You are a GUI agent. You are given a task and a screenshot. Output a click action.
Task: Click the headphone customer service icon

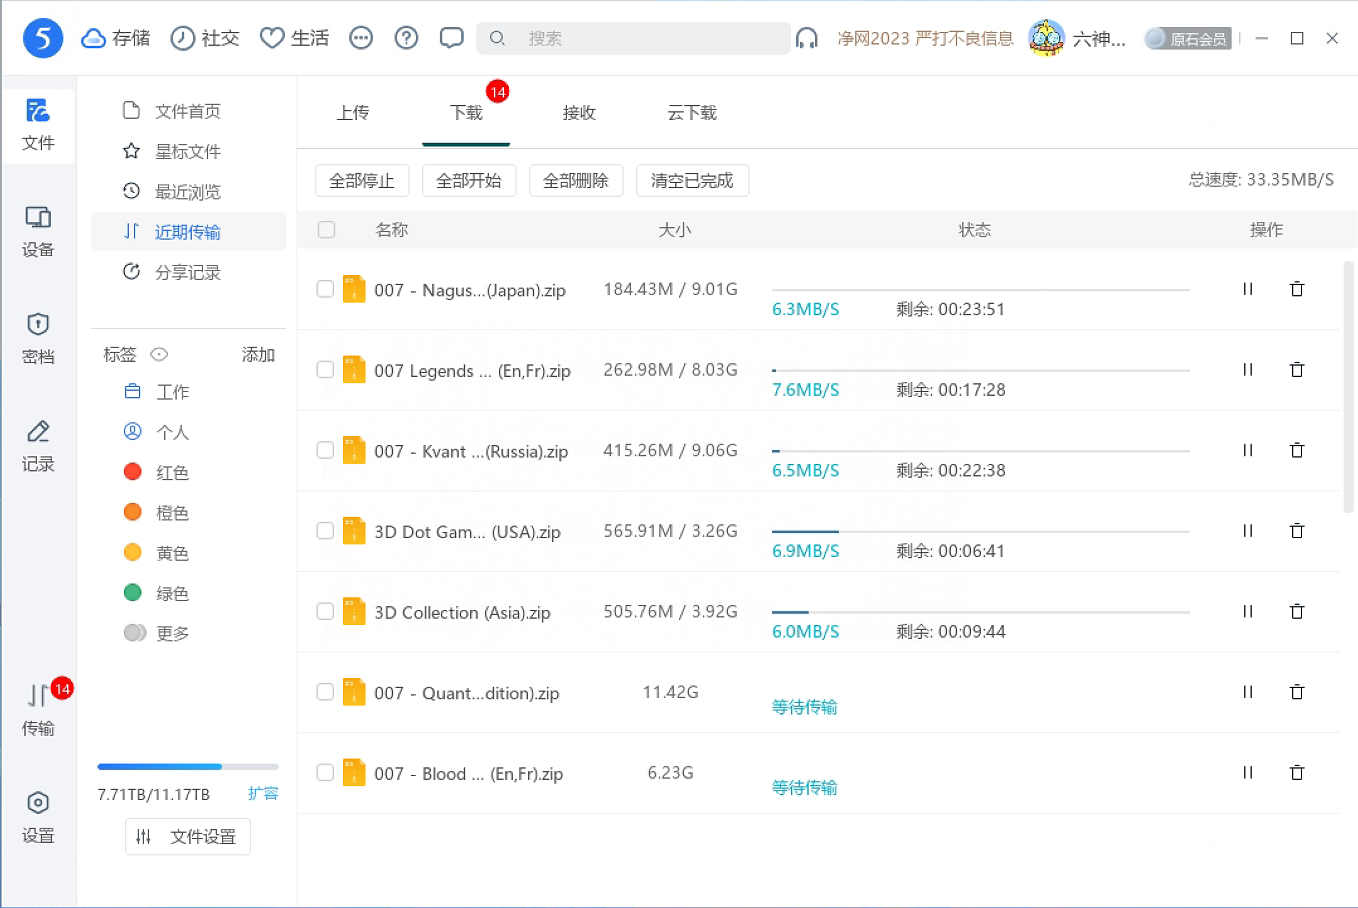tap(807, 38)
